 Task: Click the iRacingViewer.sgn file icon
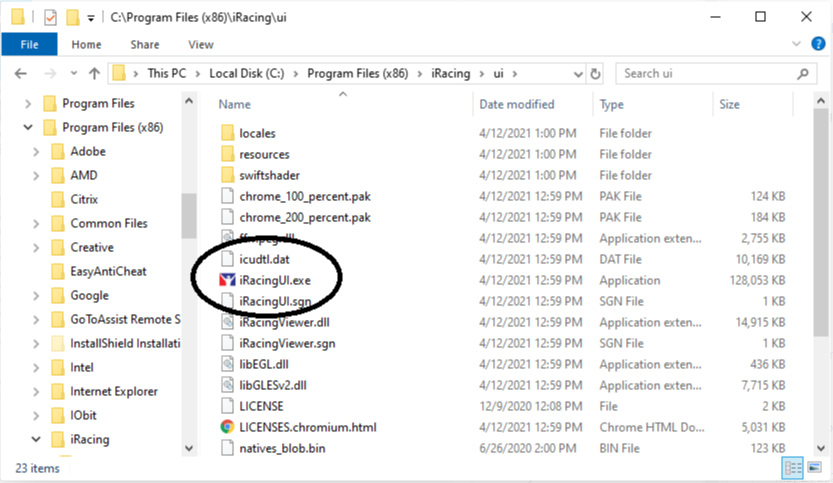227,343
